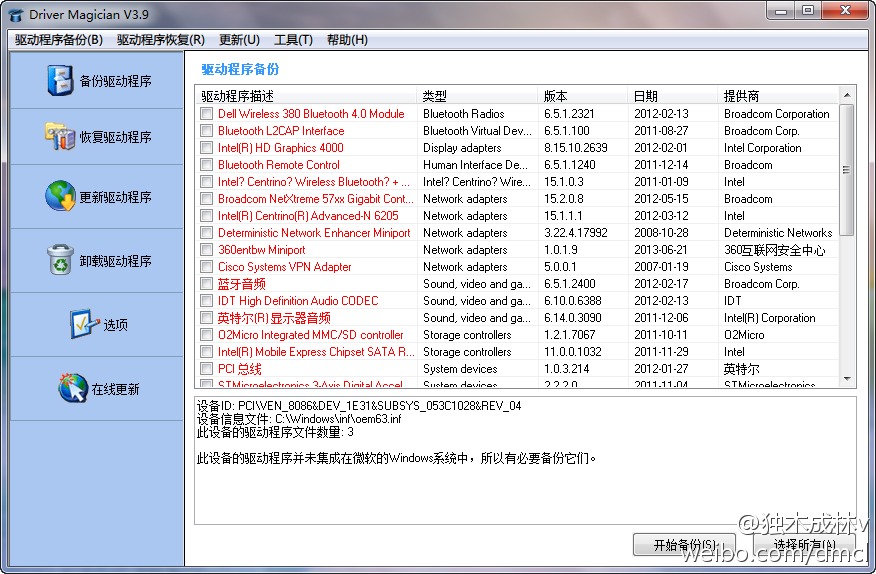Click the driver list vertical scrollbar thumb
Viewport: 876px width, 574px height.
coord(847,169)
